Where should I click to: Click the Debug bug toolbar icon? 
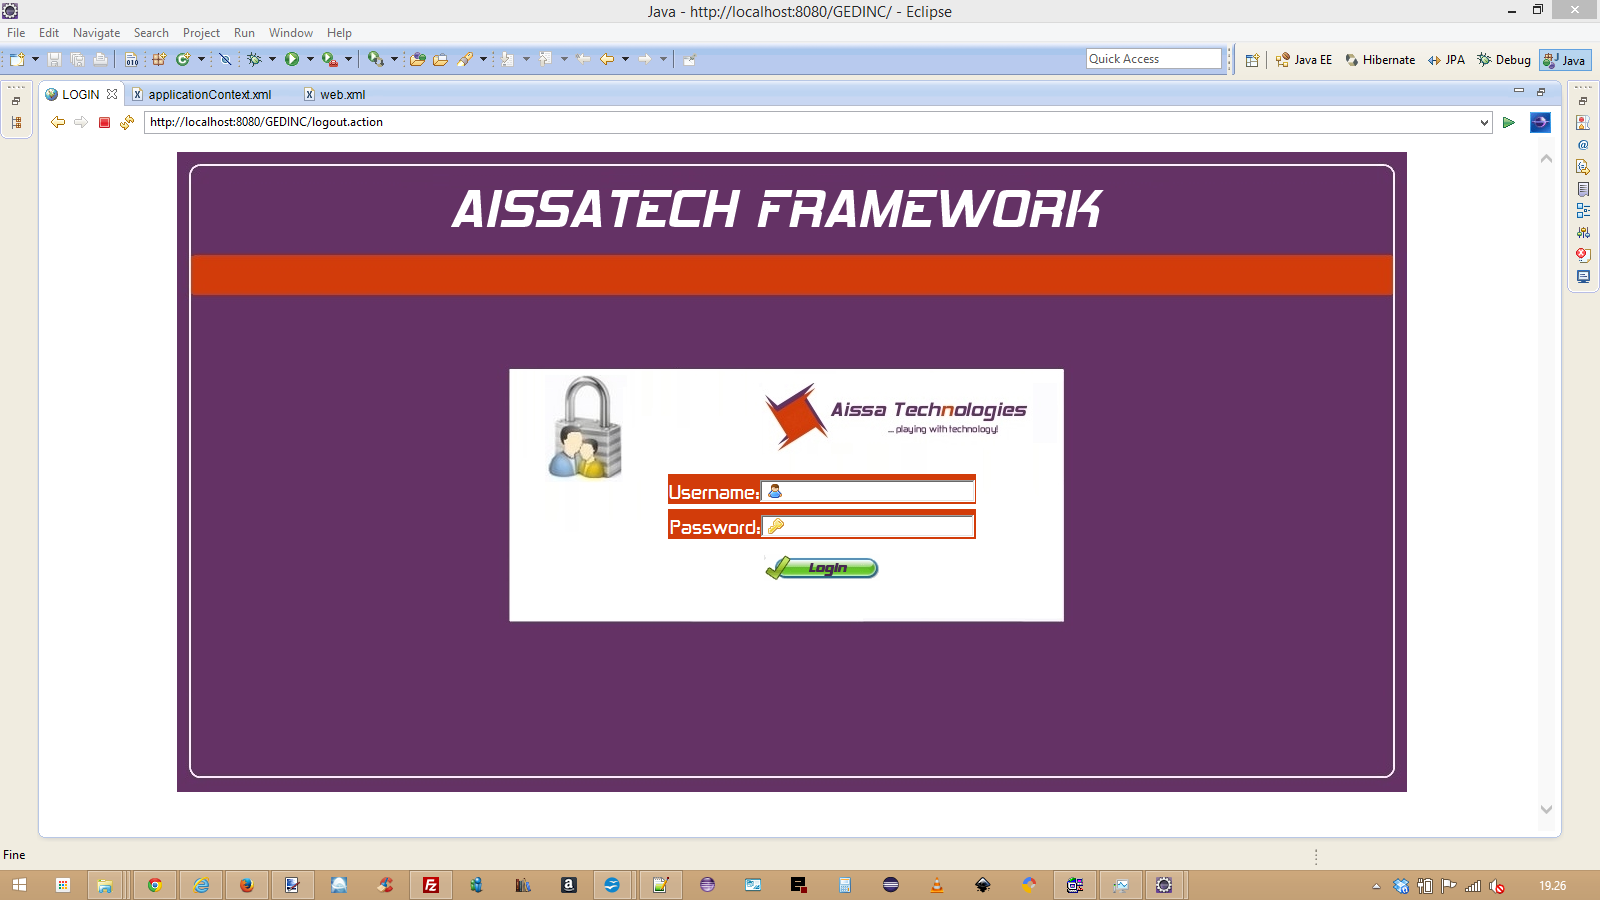coord(254,60)
